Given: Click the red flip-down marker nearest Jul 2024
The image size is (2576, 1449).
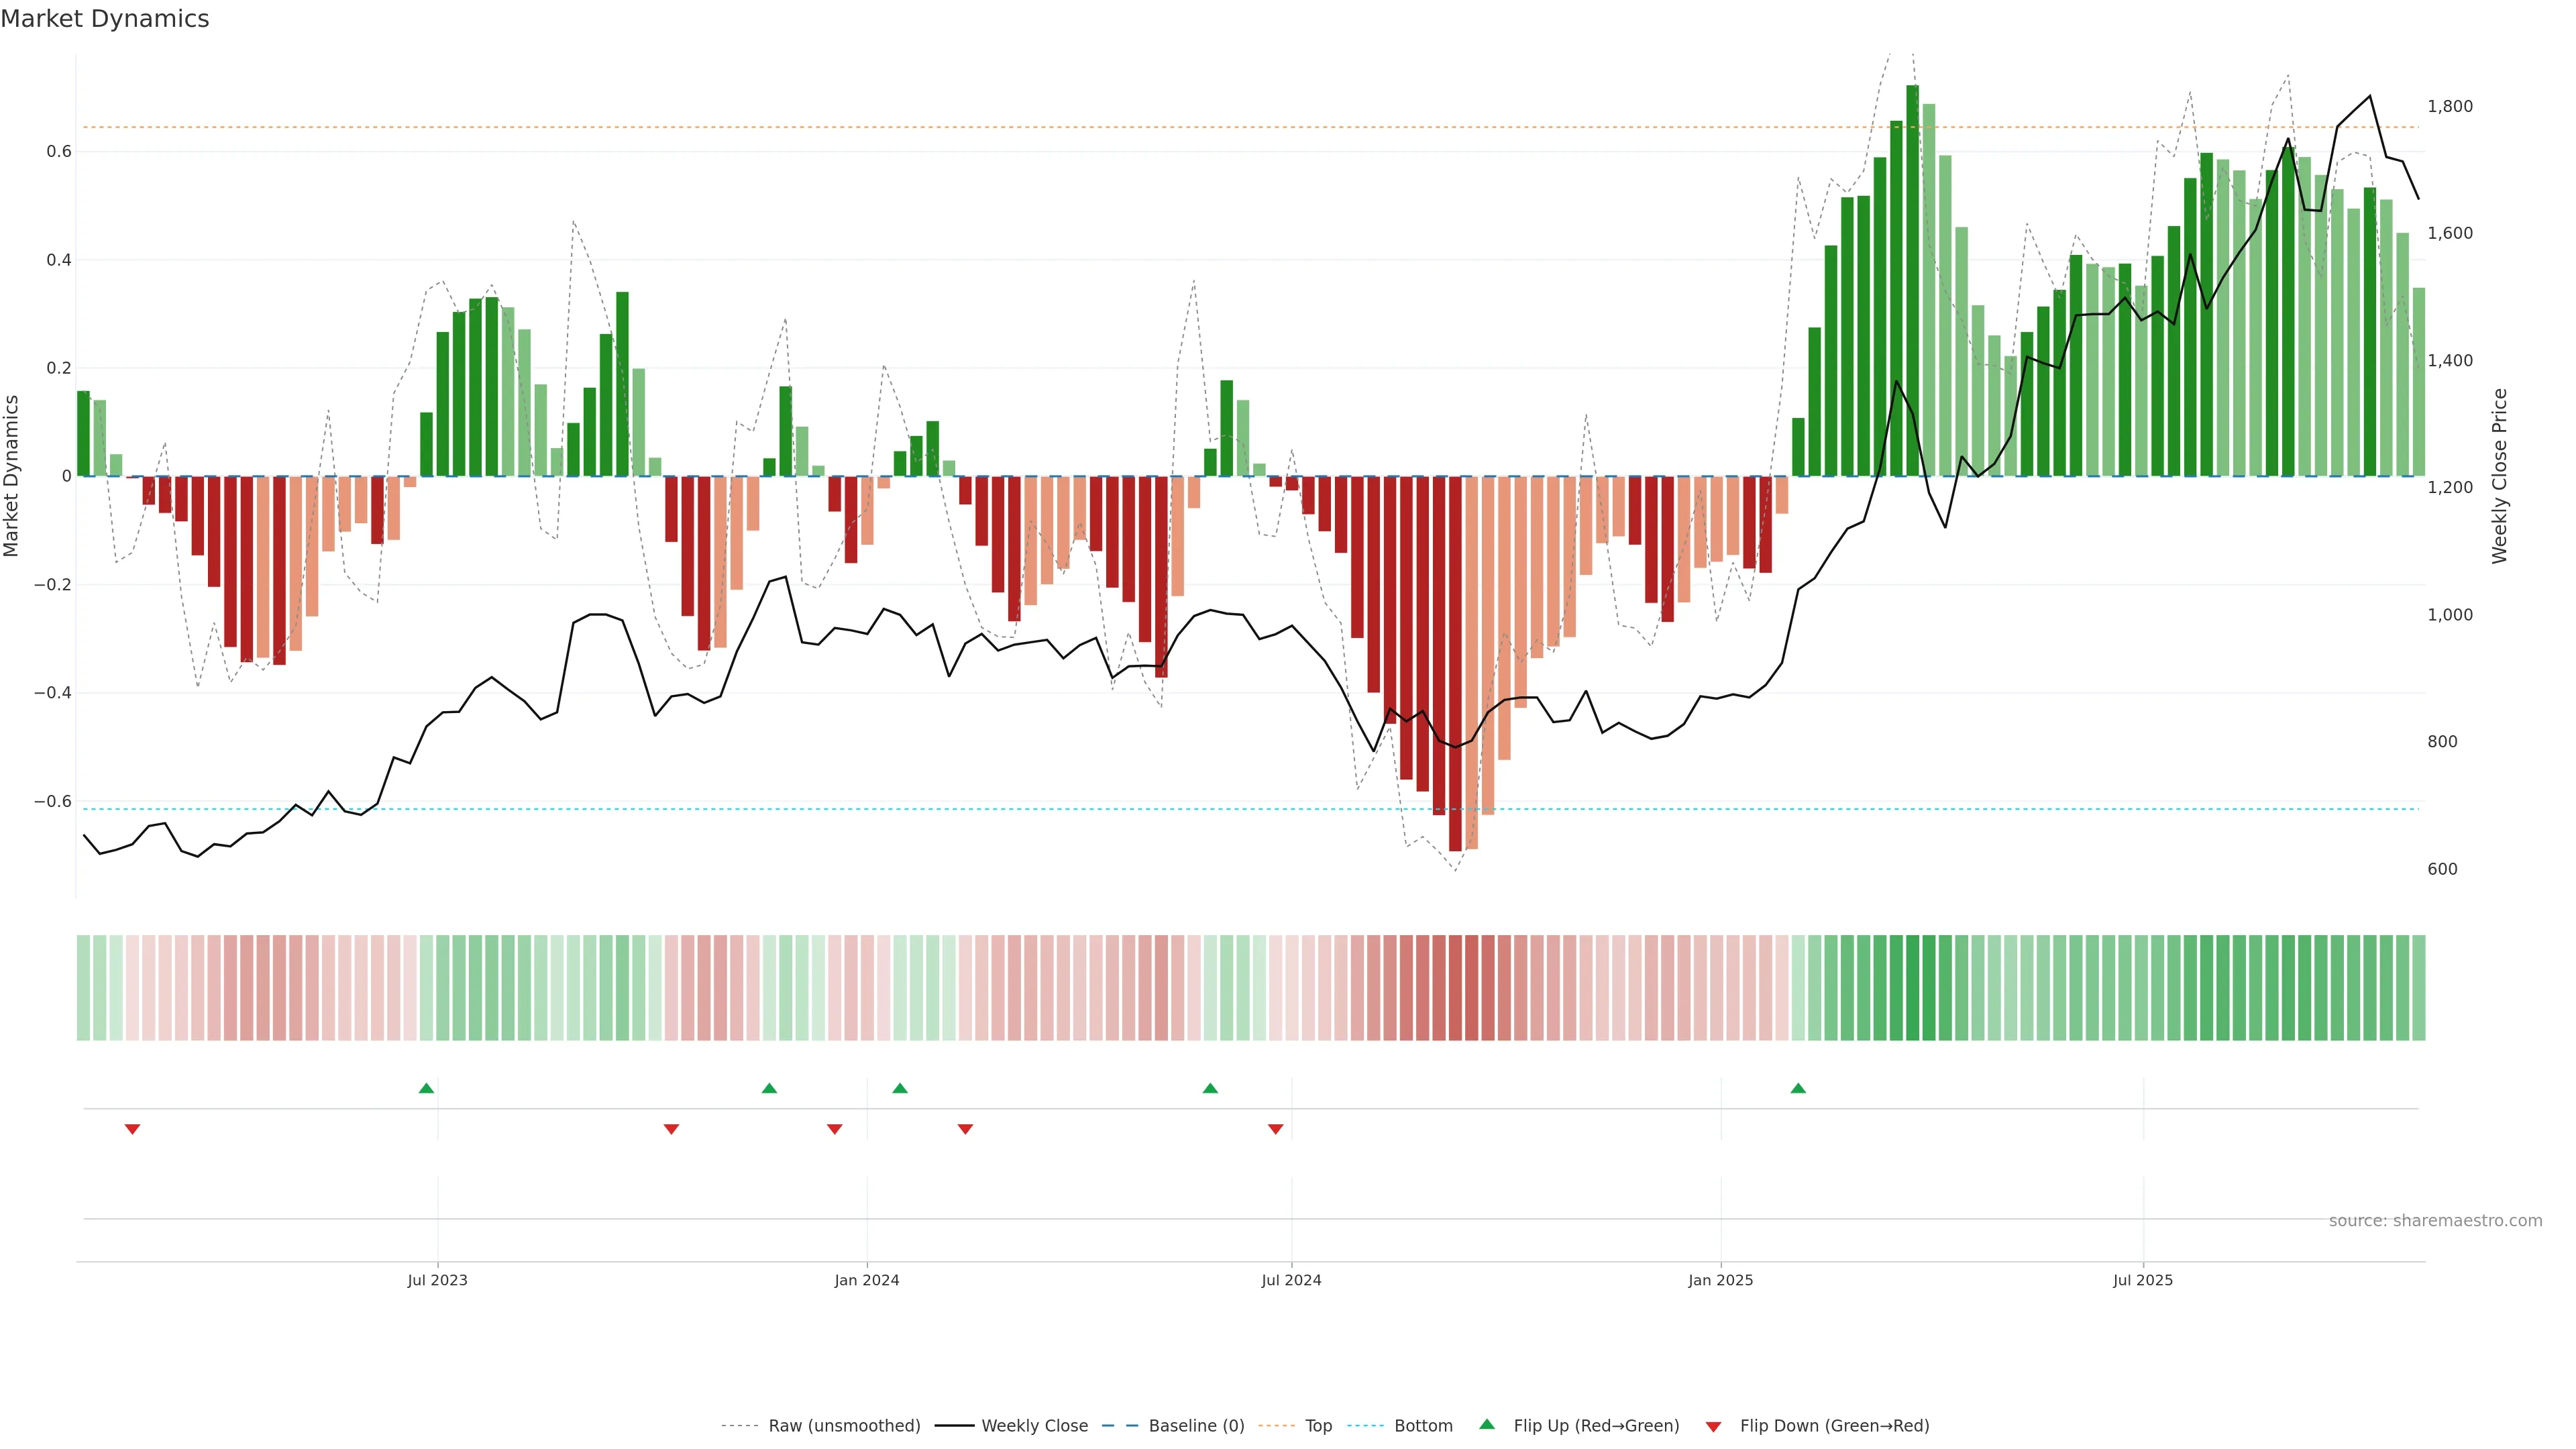Looking at the screenshot, I should click(x=1275, y=1129).
